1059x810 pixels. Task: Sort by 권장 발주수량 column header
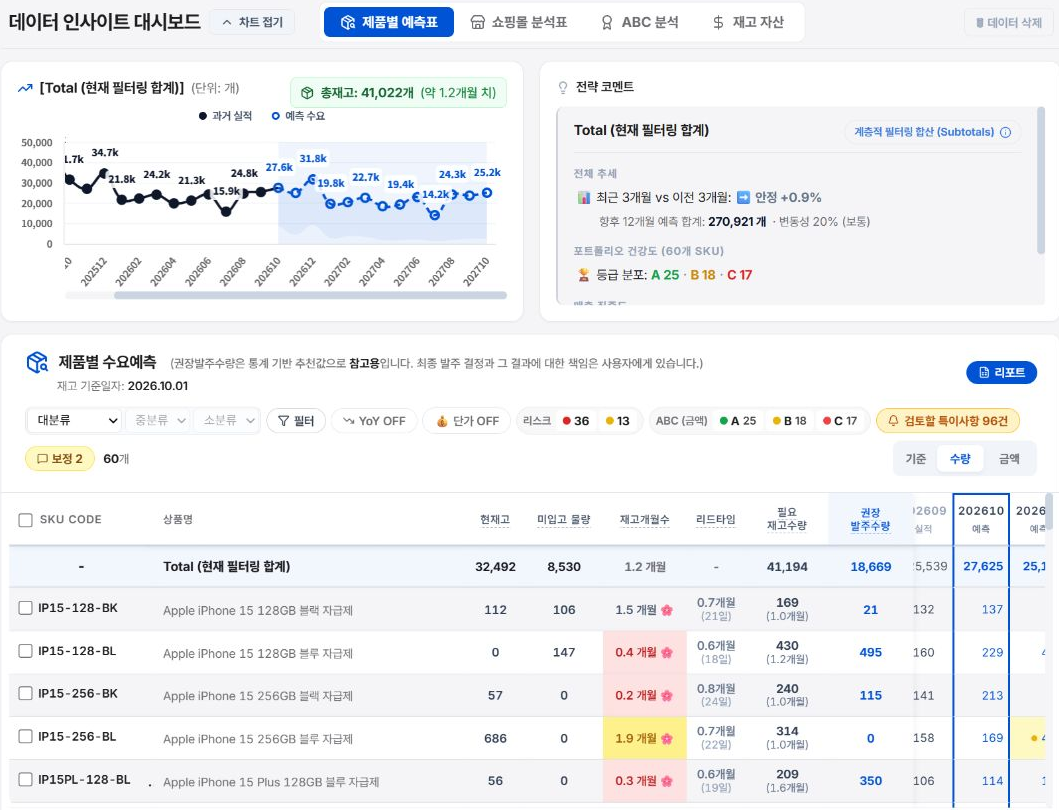point(870,519)
